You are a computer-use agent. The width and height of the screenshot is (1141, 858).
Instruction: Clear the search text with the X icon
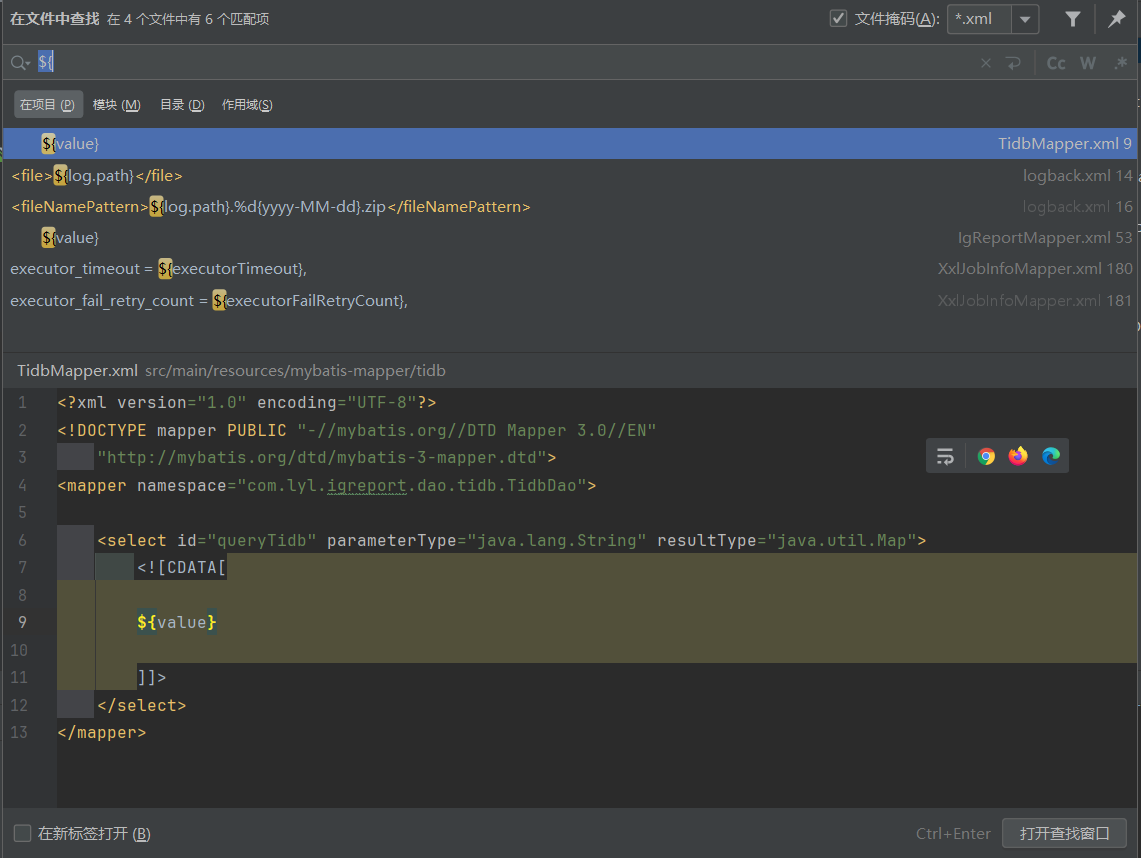(985, 63)
